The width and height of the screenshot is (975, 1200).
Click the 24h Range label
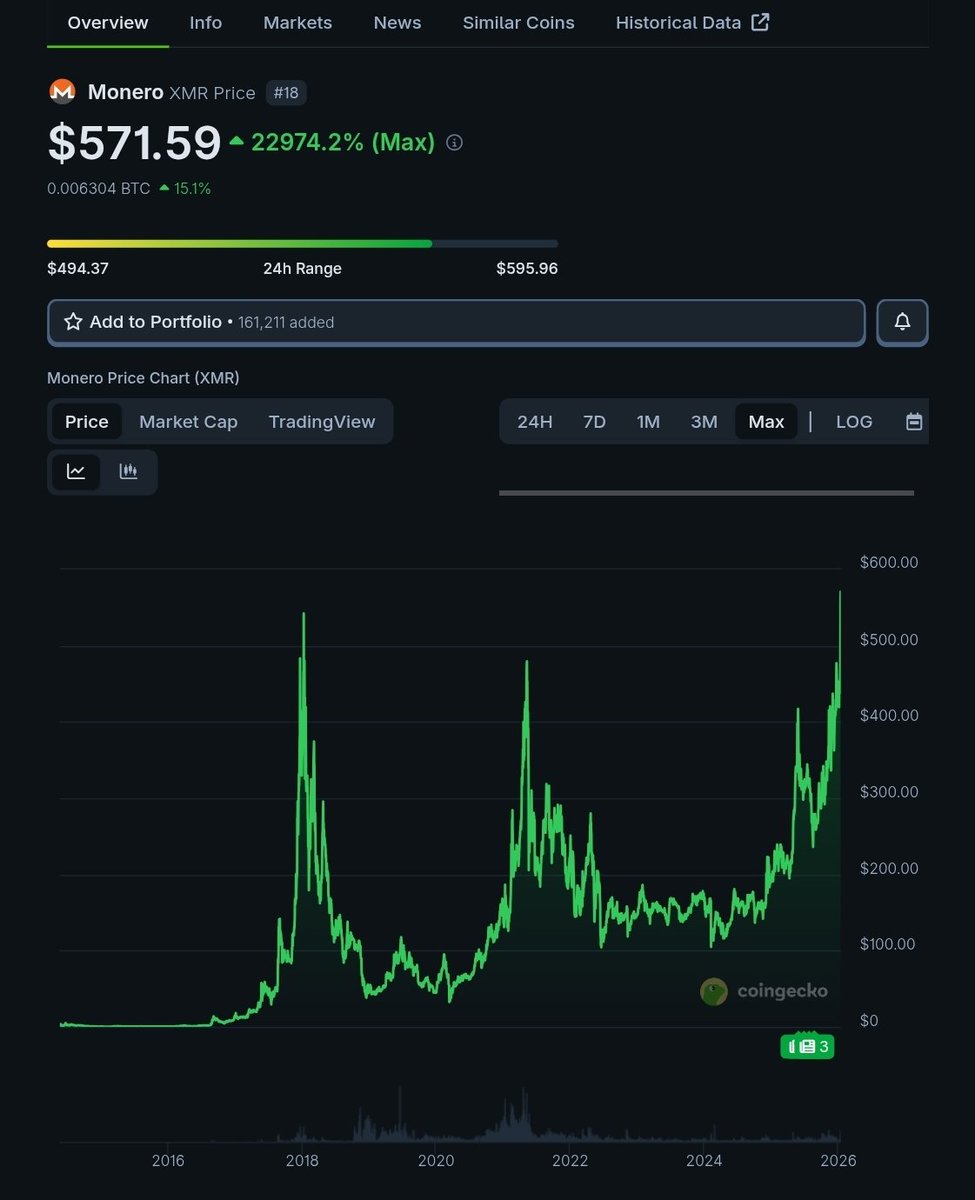tap(302, 268)
